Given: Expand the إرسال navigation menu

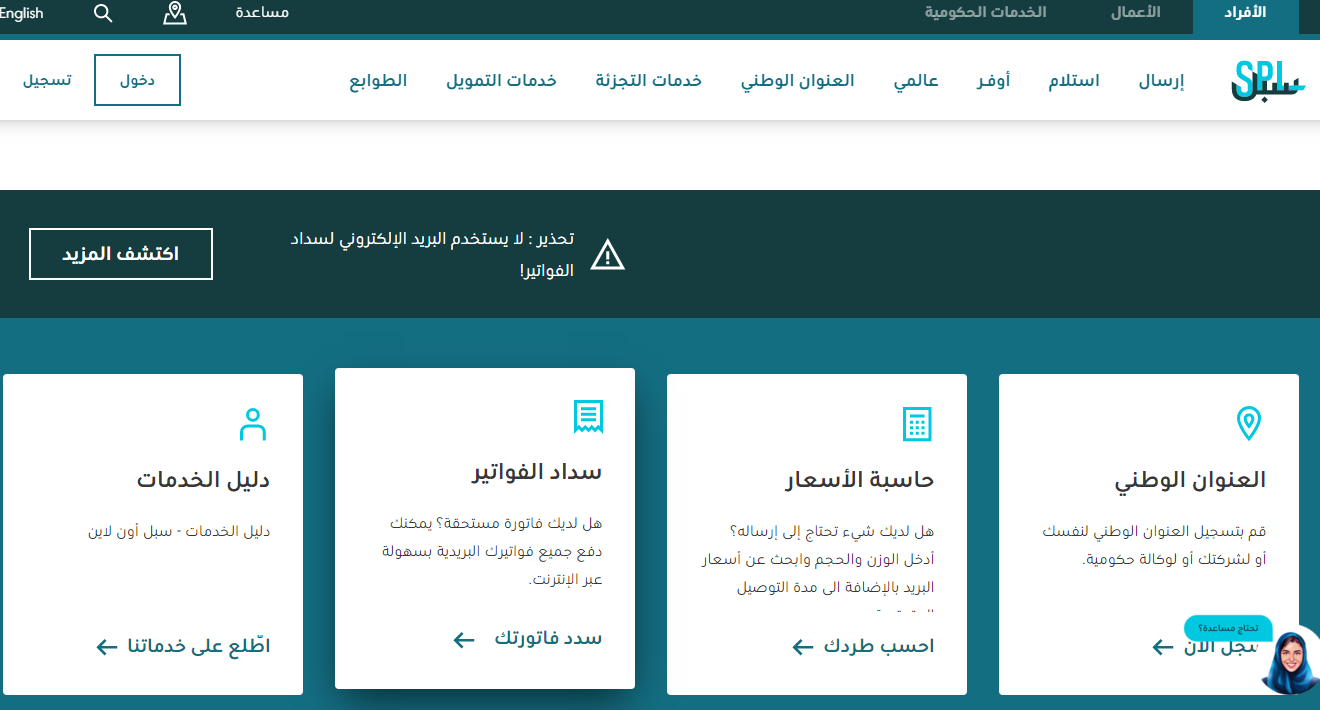Looking at the screenshot, I should [1161, 81].
